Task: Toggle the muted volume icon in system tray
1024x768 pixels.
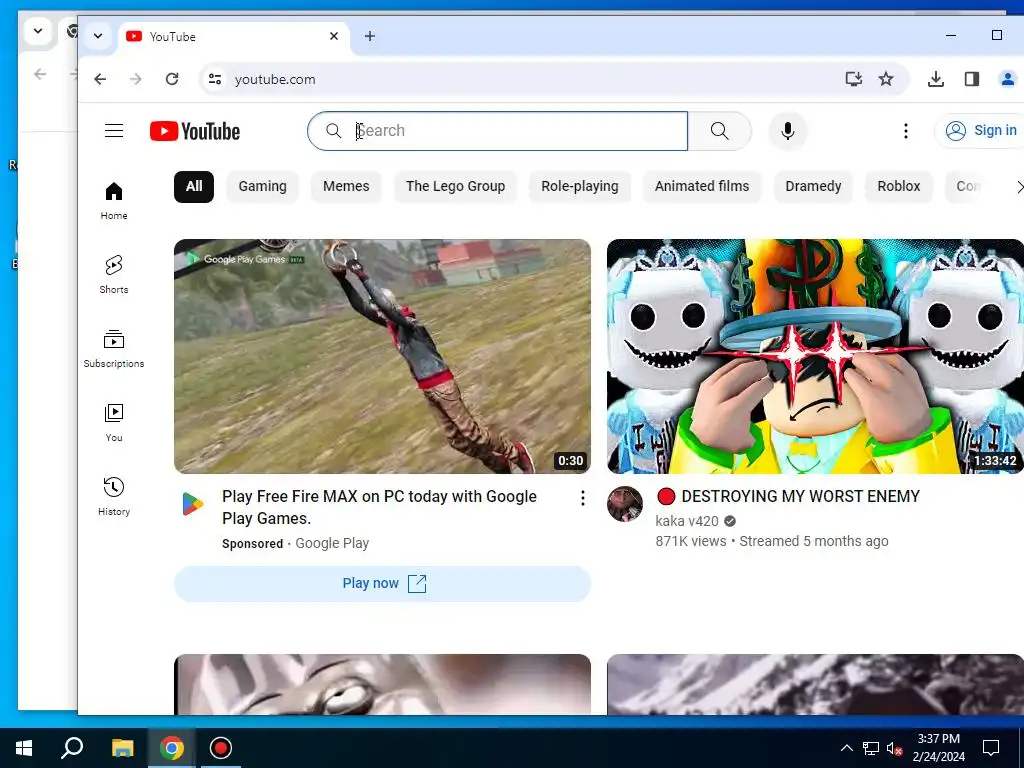Action: point(894,749)
